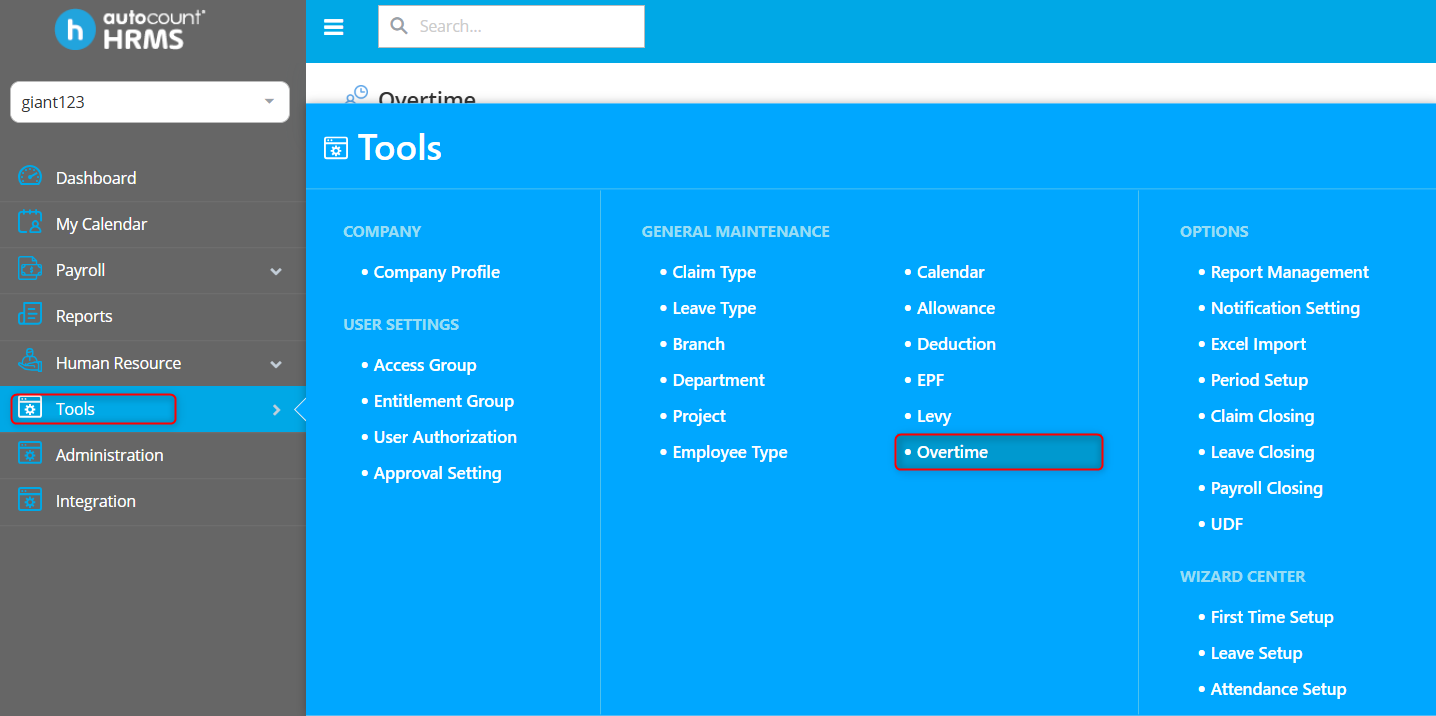
Task: Click the WIZARD CENTER heading
Action: tap(1243, 576)
